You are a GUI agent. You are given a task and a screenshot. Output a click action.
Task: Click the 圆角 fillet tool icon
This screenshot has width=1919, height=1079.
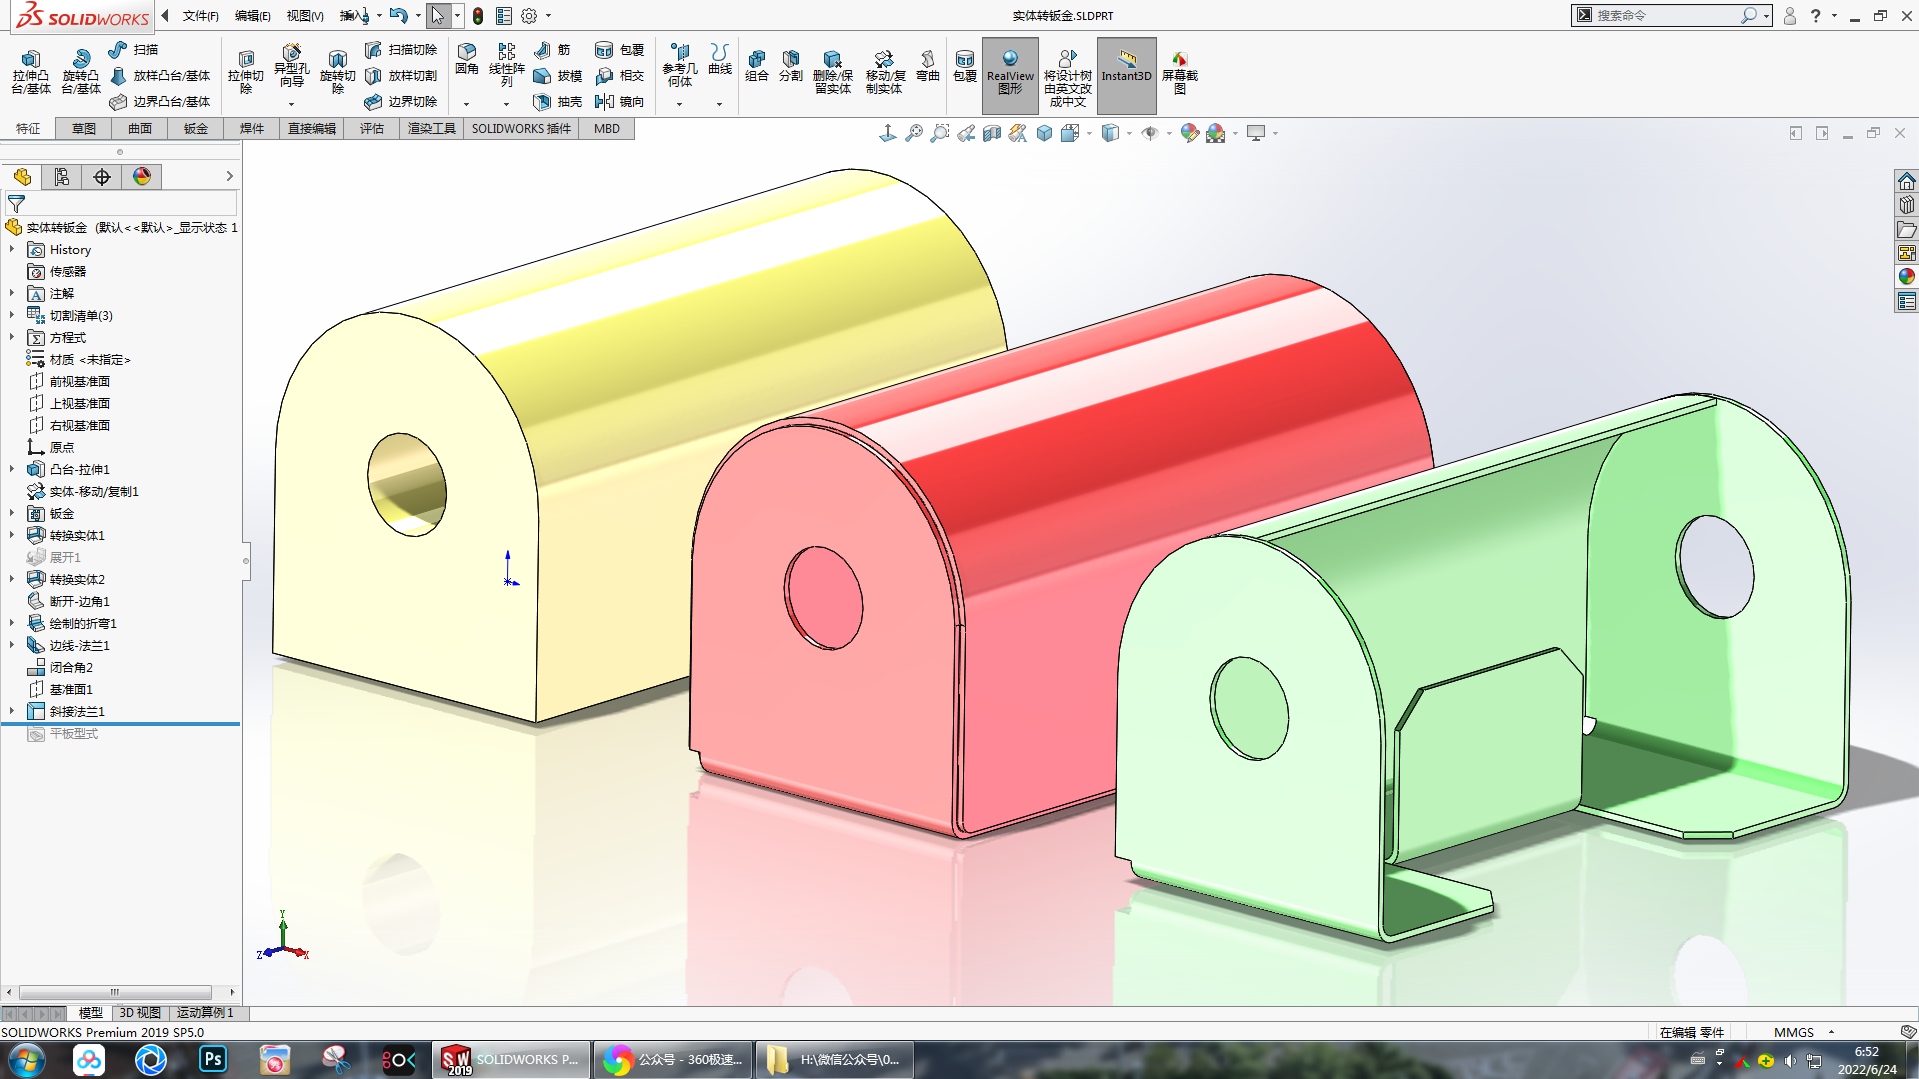(x=466, y=59)
